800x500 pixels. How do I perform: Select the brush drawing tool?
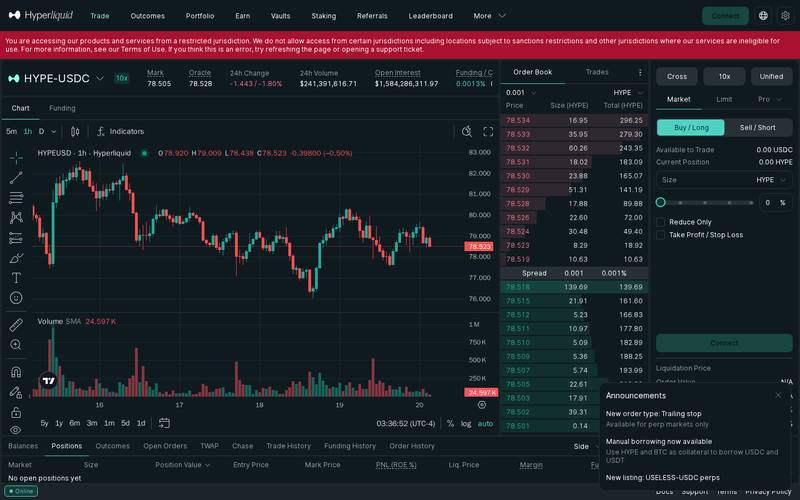click(x=16, y=258)
